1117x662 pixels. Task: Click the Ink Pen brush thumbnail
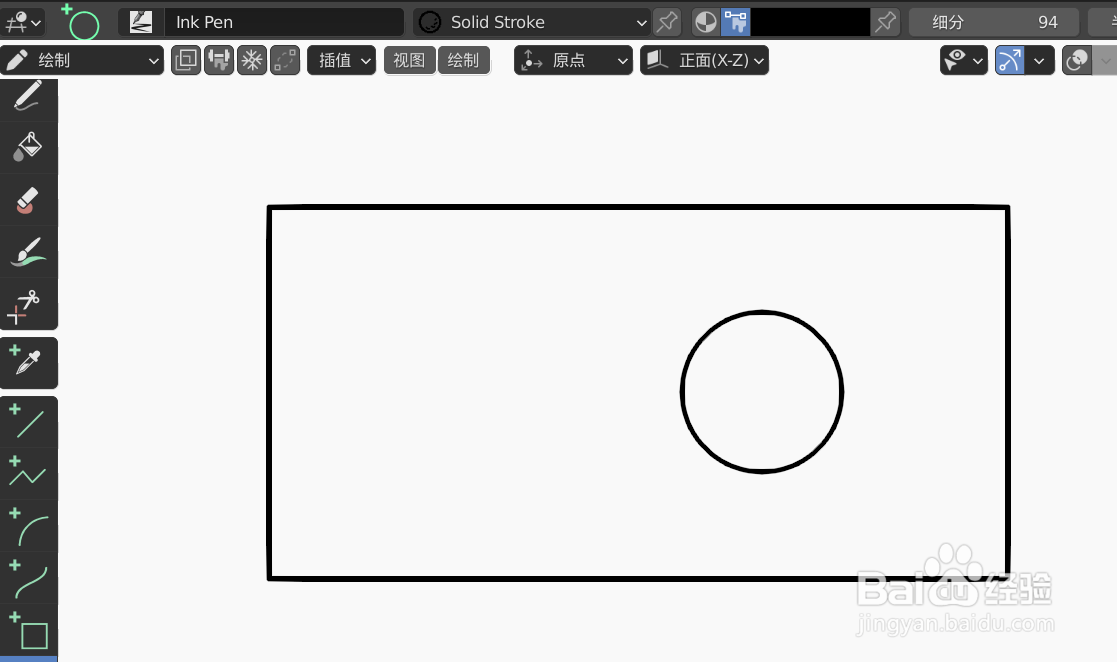pos(140,22)
